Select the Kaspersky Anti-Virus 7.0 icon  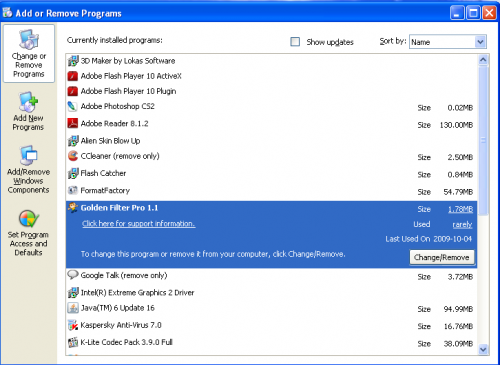click(73, 325)
